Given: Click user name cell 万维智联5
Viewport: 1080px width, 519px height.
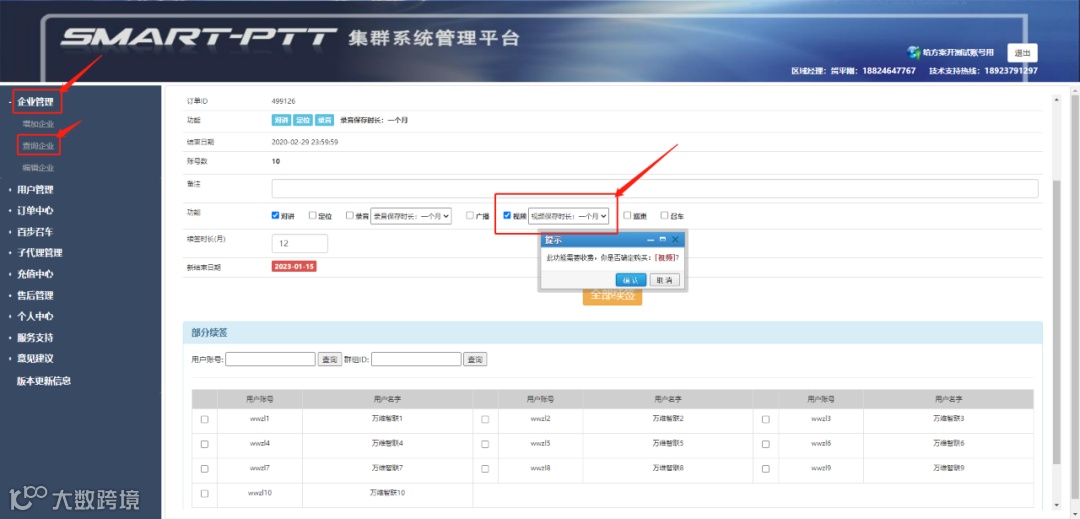Looking at the screenshot, I should point(667,443).
